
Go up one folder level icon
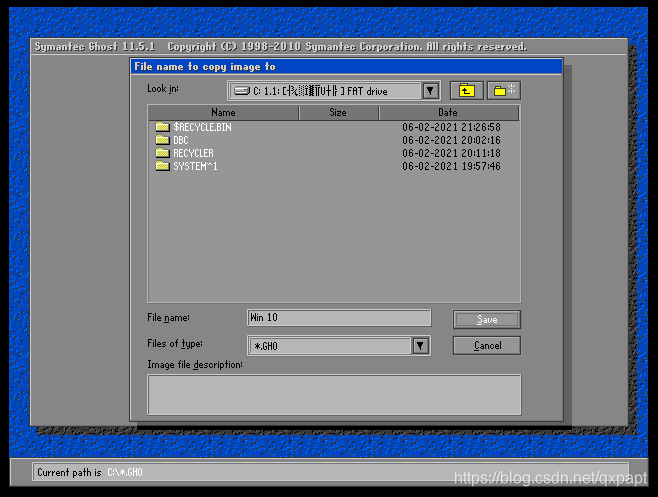click(x=466, y=91)
